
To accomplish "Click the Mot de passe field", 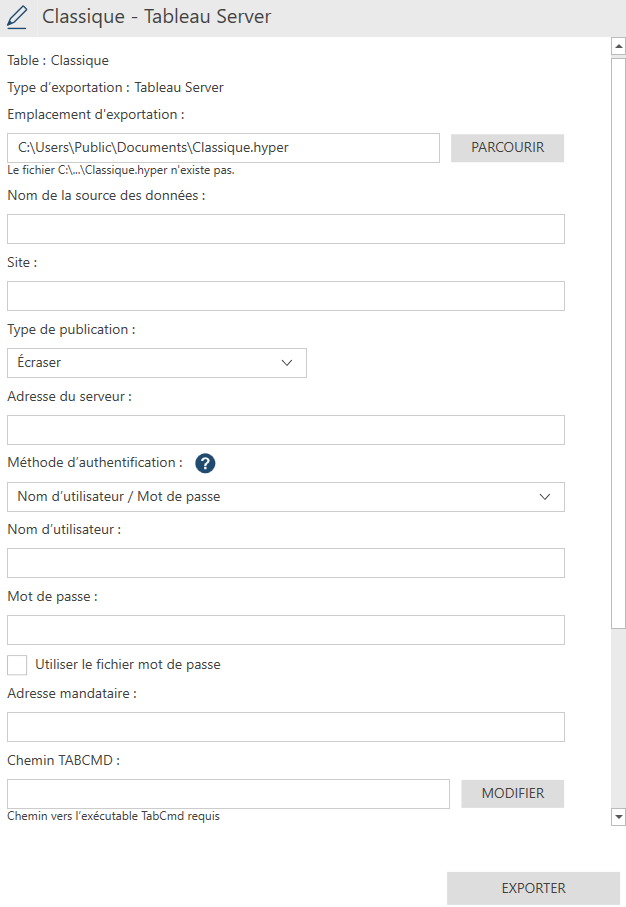I will tap(285, 630).
